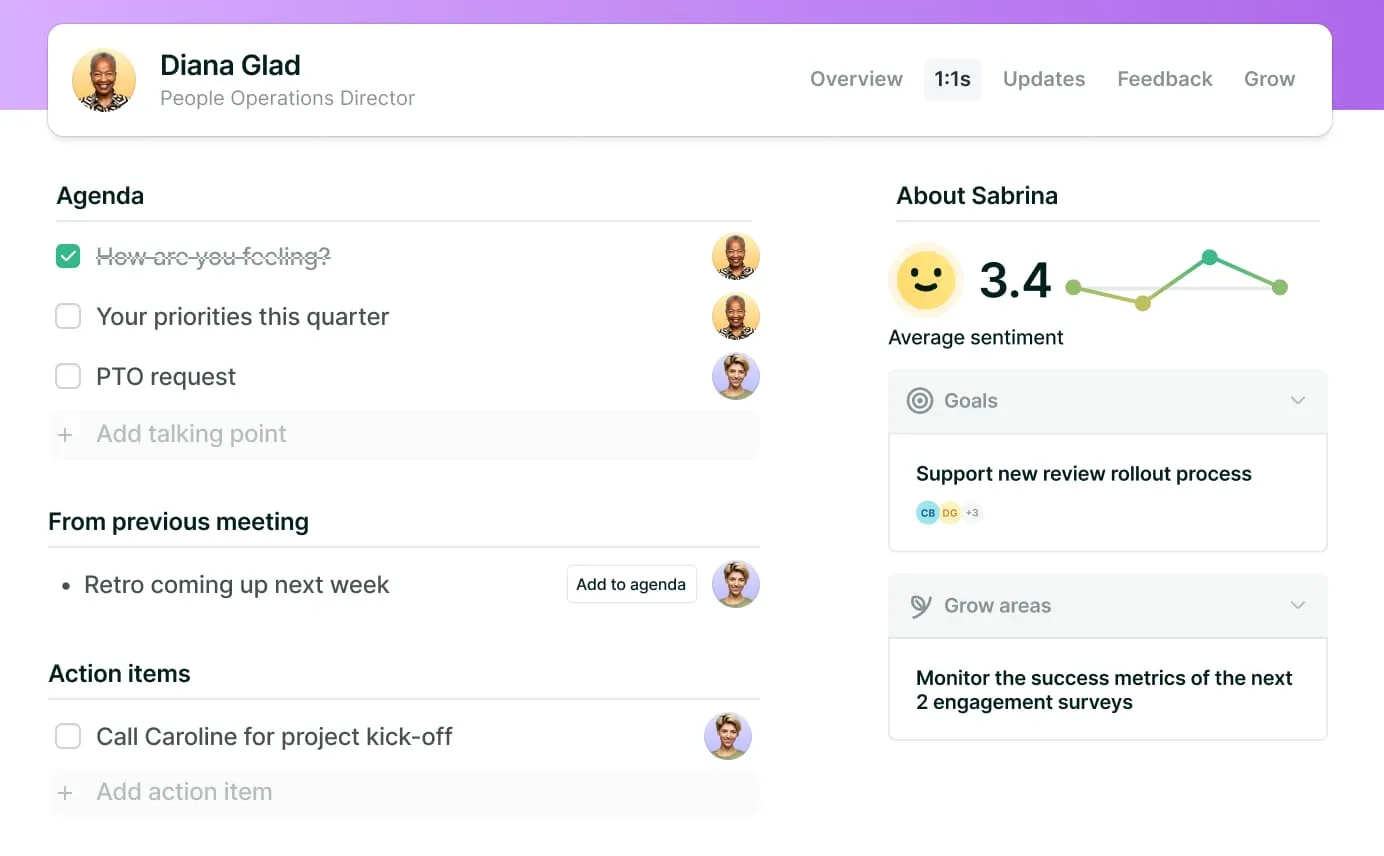Click the CB member badge under goal
This screenshot has height=856, width=1384.
(927, 513)
